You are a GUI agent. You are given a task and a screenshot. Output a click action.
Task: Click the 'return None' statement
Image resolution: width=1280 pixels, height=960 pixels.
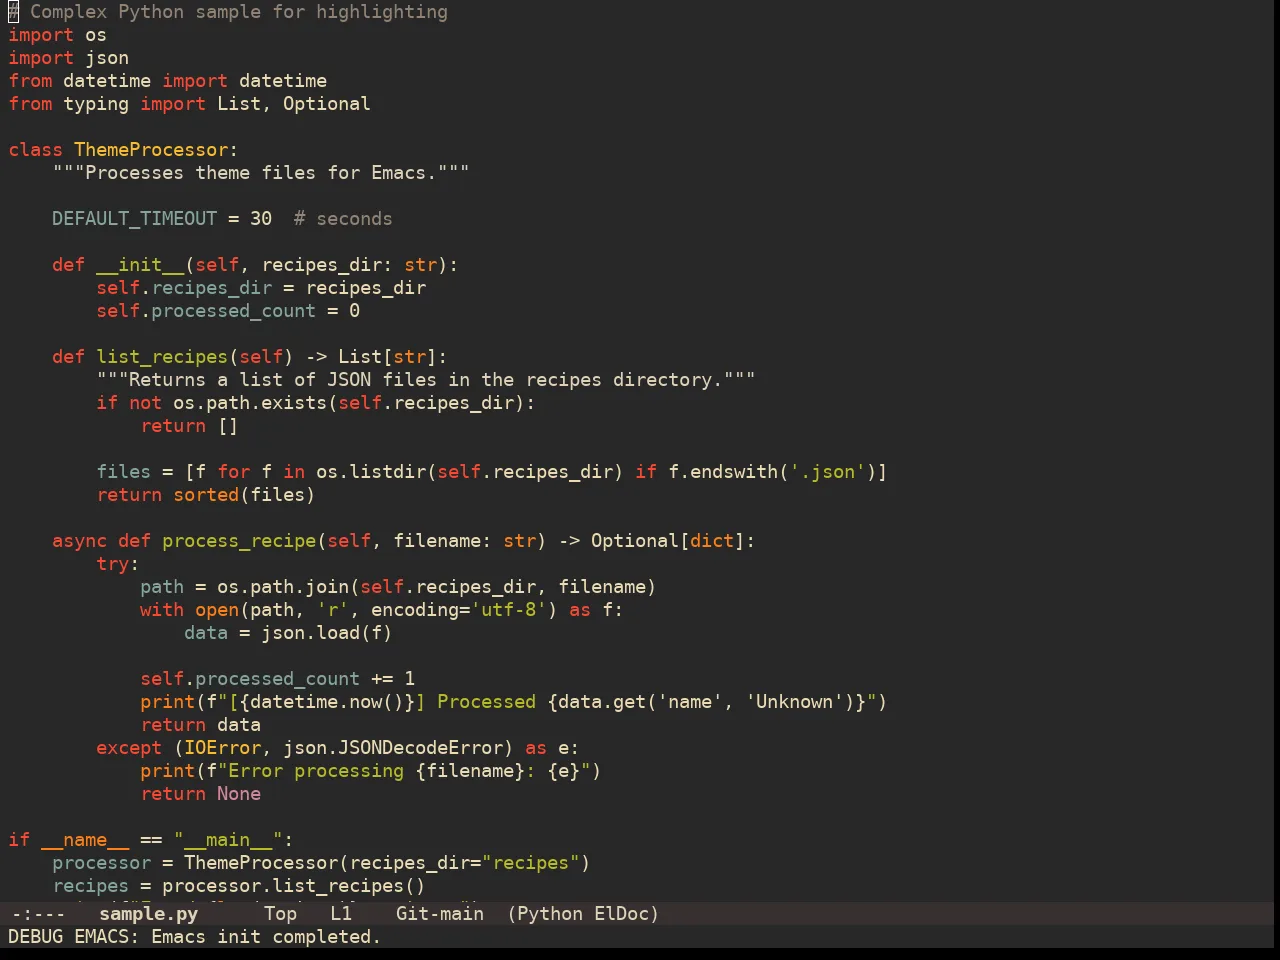[x=200, y=793]
